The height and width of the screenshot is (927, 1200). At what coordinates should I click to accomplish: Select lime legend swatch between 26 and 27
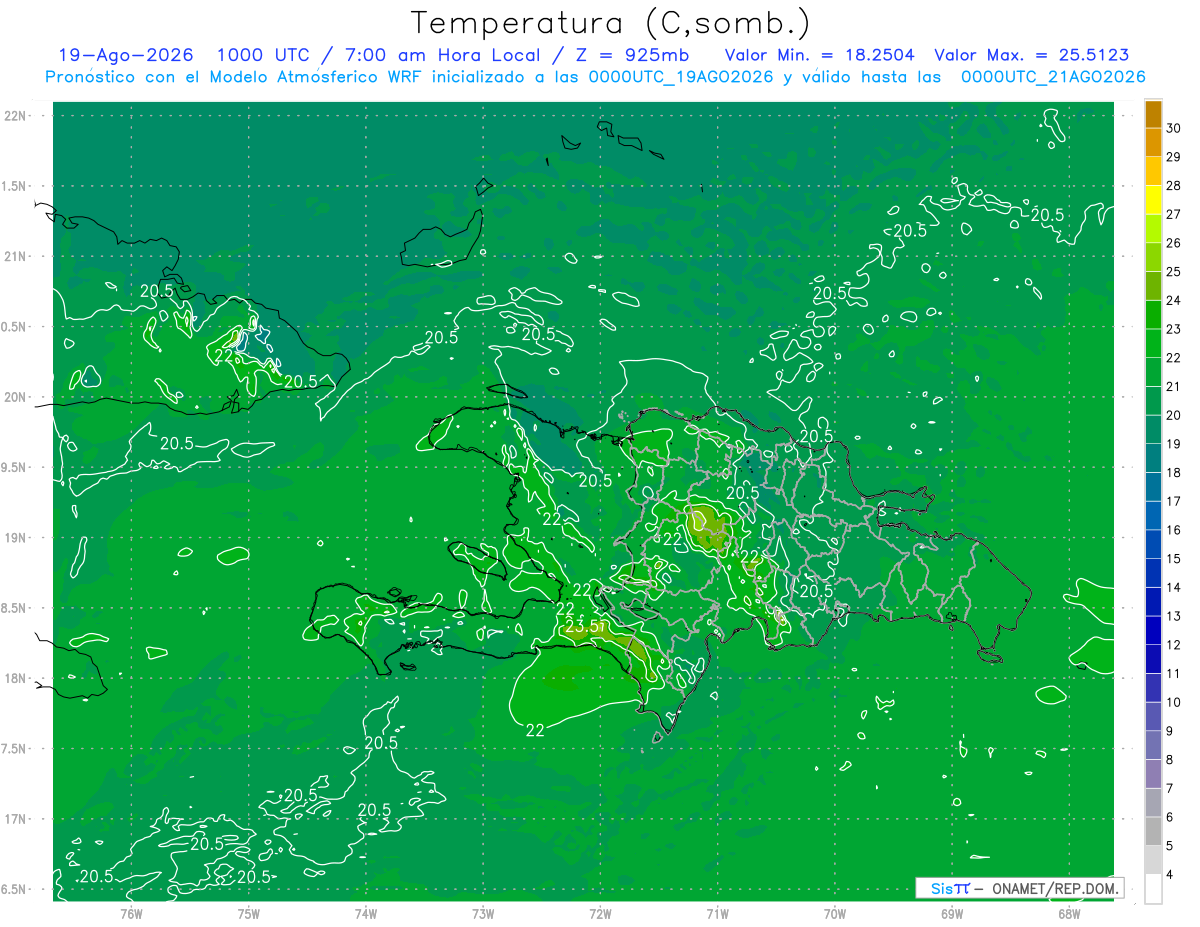click(x=1153, y=229)
